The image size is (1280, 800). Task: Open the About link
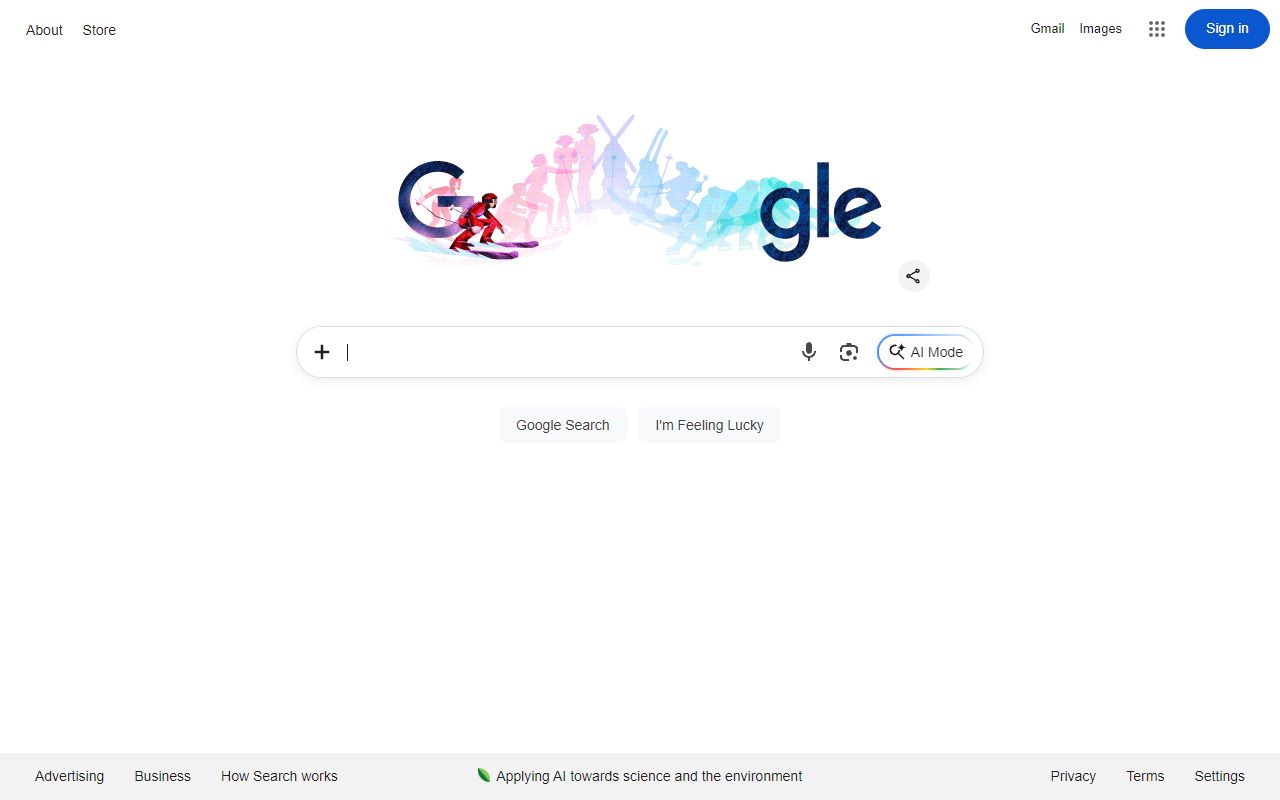[44, 30]
